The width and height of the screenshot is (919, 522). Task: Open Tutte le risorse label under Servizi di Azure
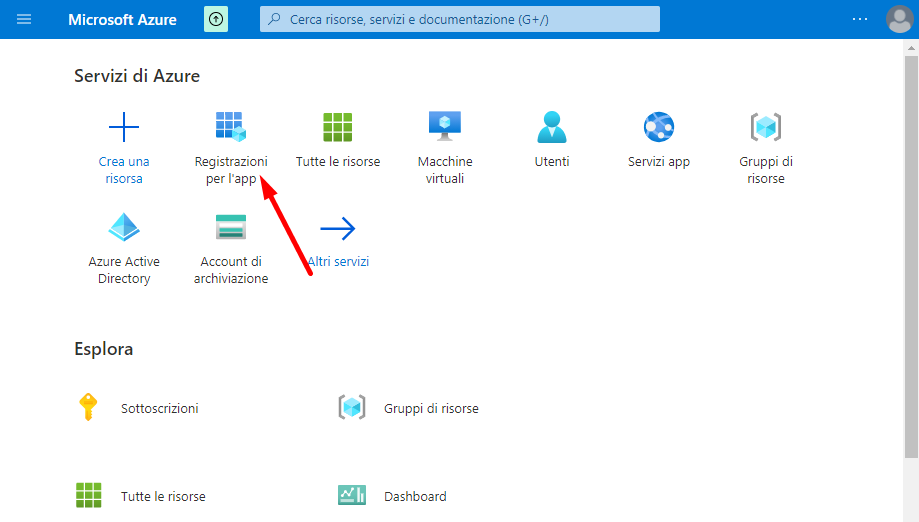(338, 162)
